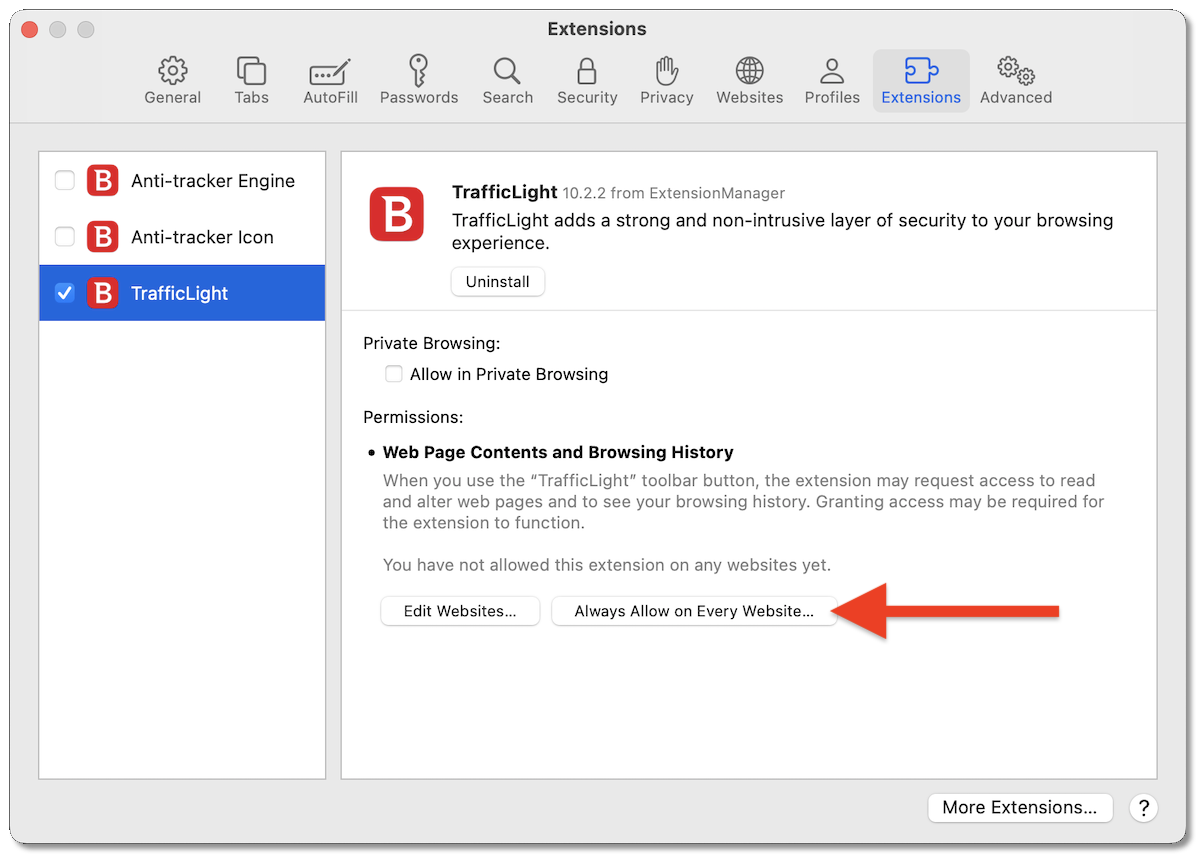Click the help question mark button
This screenshot has height=859, width=1202.
point(1143,808)
